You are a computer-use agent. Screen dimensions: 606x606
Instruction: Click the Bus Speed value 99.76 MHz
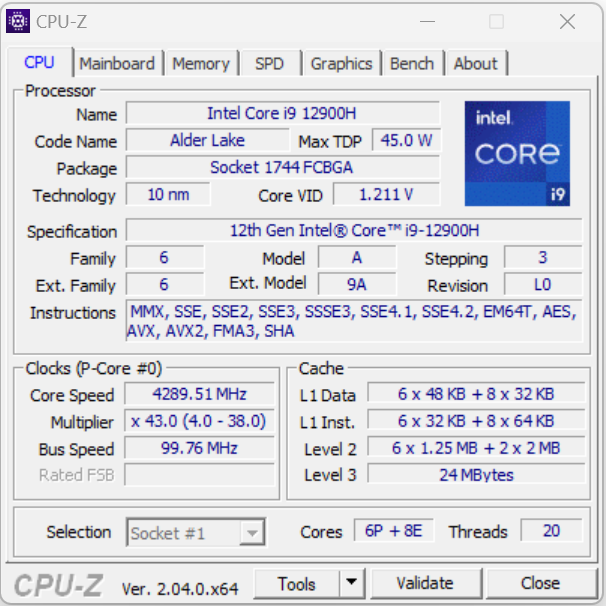pos(199,448)
